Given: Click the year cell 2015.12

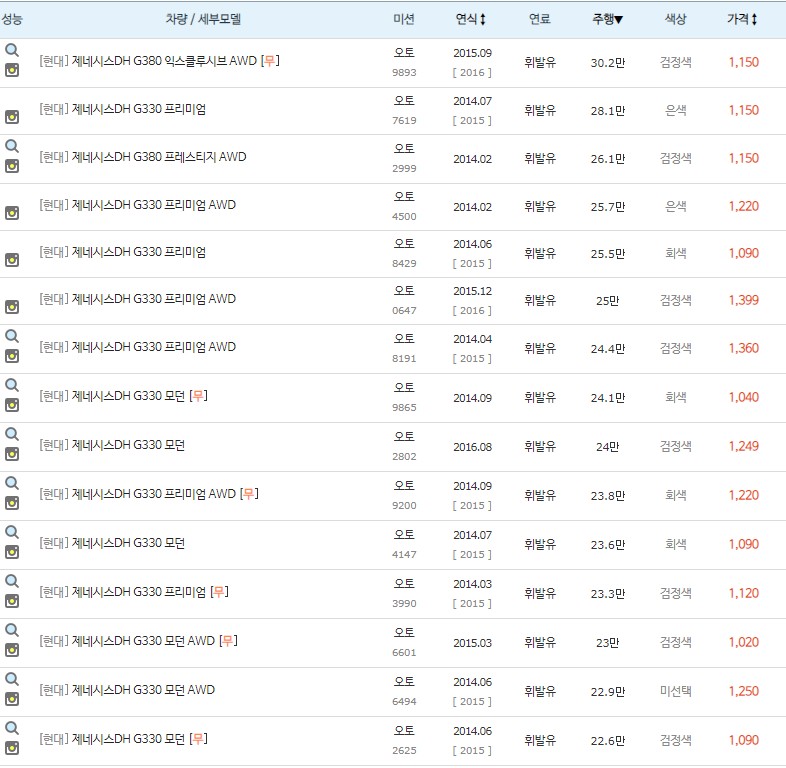Looking at the screenshot, I should tap(473, 291).
